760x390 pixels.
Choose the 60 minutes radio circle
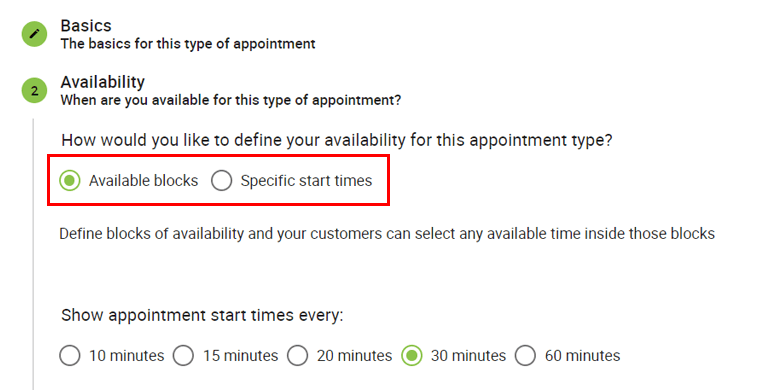coord(525,356)
